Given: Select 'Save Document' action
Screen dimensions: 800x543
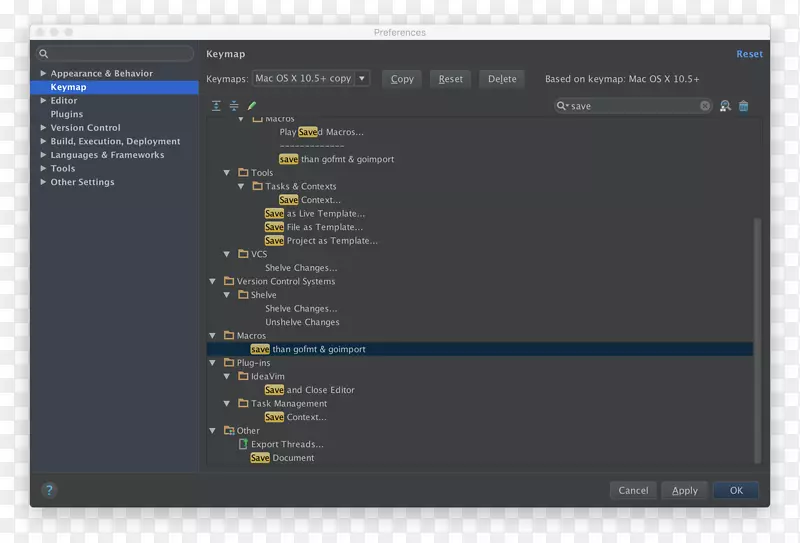Looking at the screenshot, I should click(x=282, y=458).
